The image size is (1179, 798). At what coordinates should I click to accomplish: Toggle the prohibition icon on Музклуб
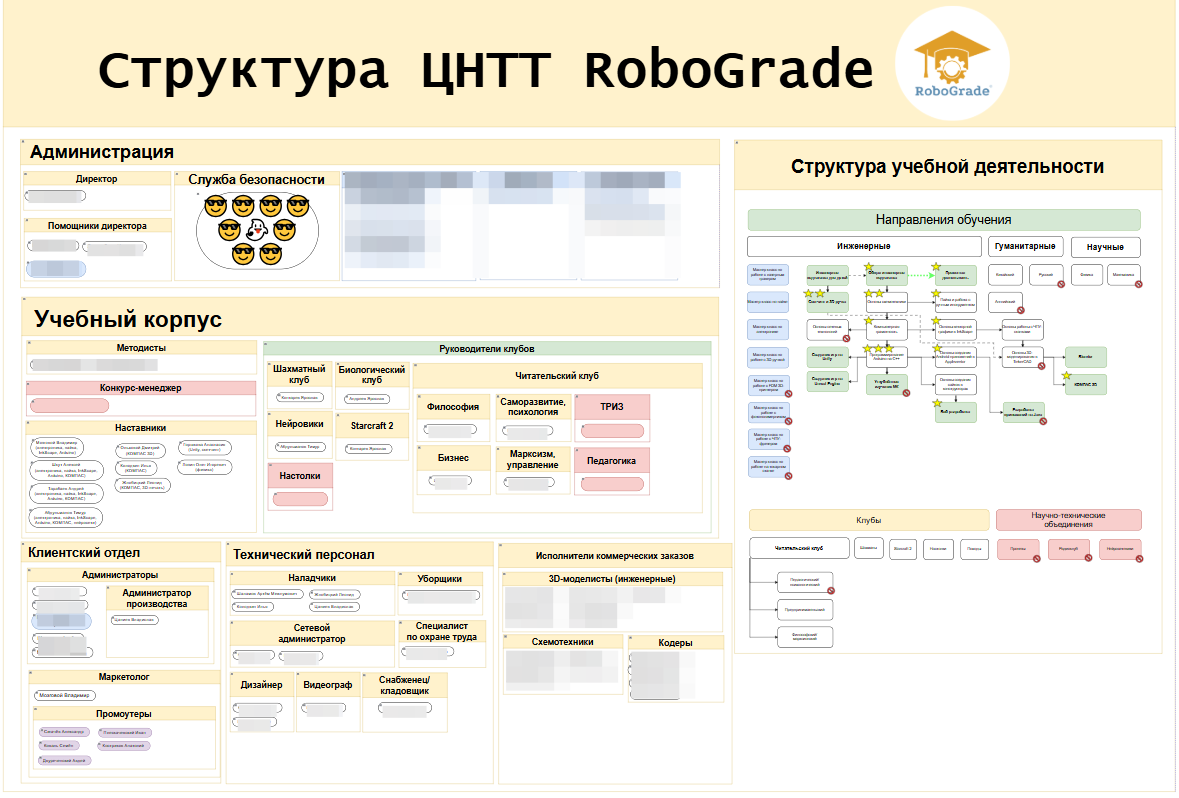click(1088, 556)
